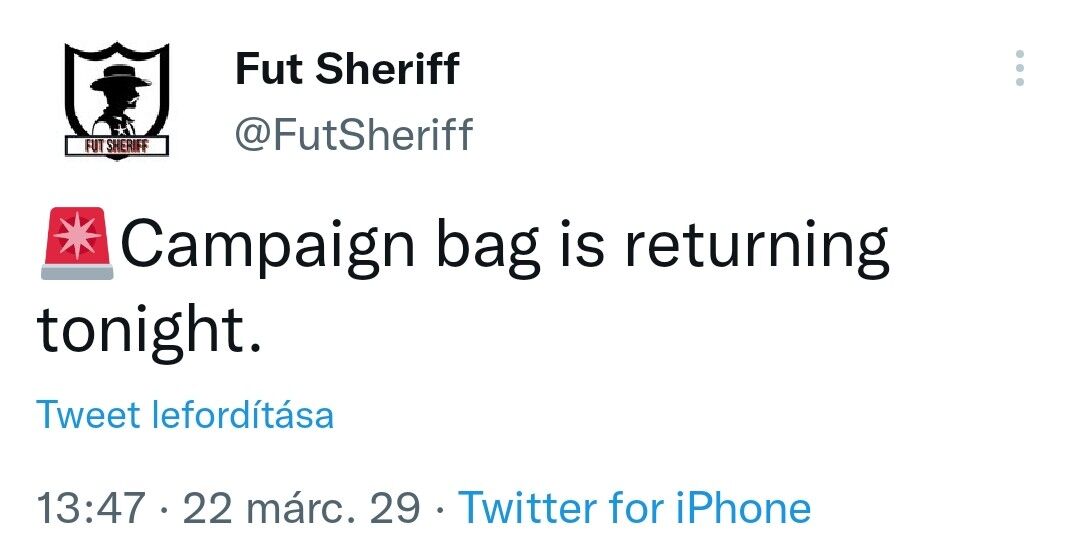Translate tweet via "Tweet lefordítása"
Viewport: 1080px width, 555px height.
185,414
